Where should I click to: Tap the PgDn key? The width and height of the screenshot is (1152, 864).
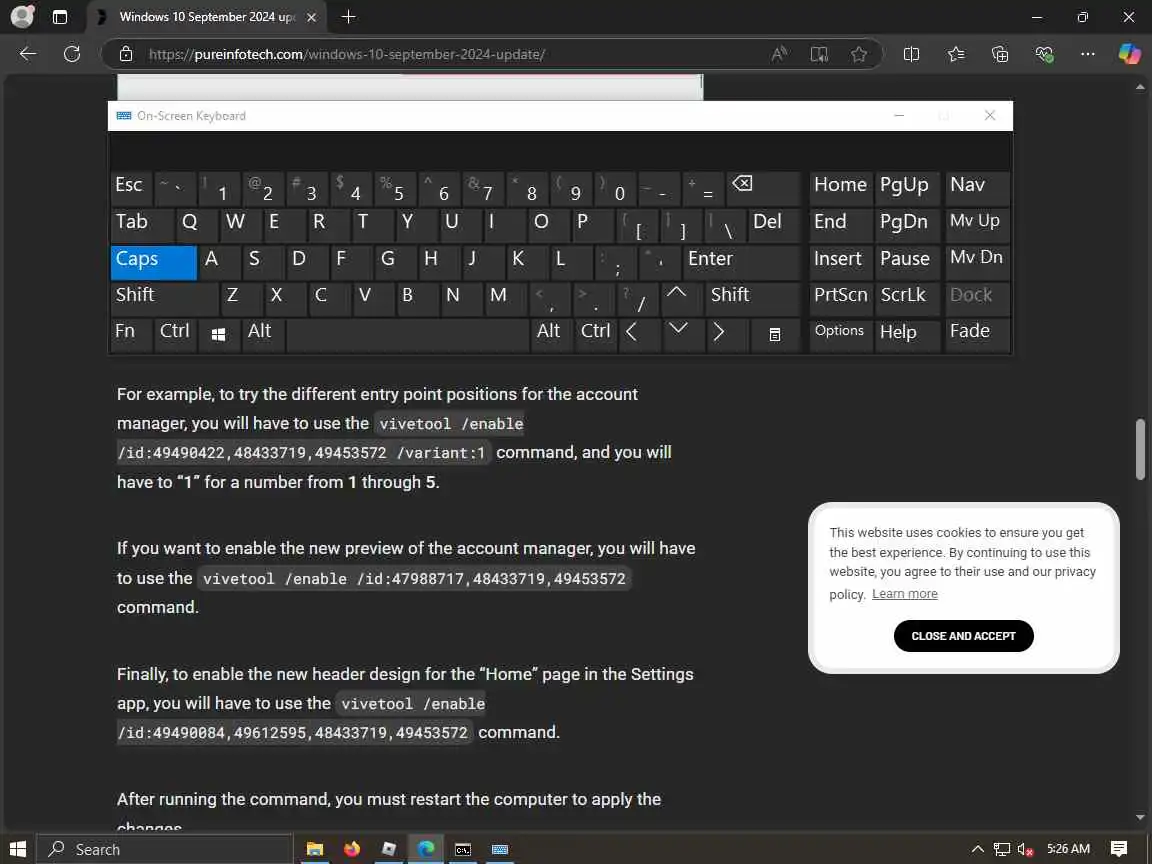907,226
